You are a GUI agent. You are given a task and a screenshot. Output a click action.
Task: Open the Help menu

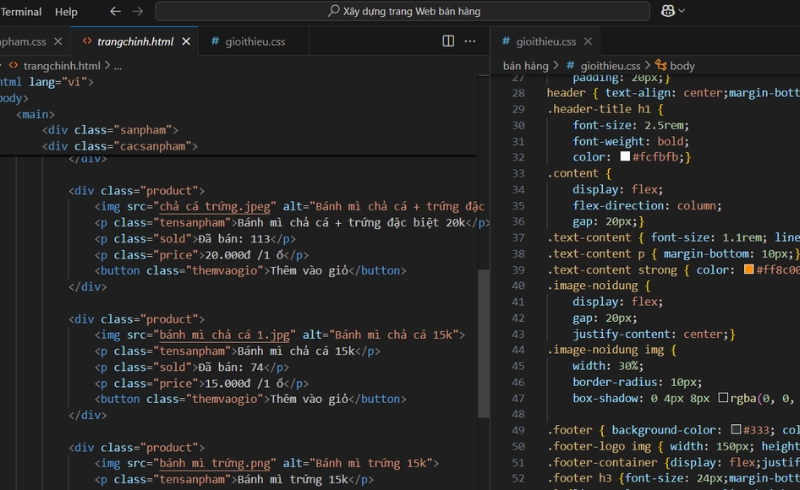[x=66, y=12]
